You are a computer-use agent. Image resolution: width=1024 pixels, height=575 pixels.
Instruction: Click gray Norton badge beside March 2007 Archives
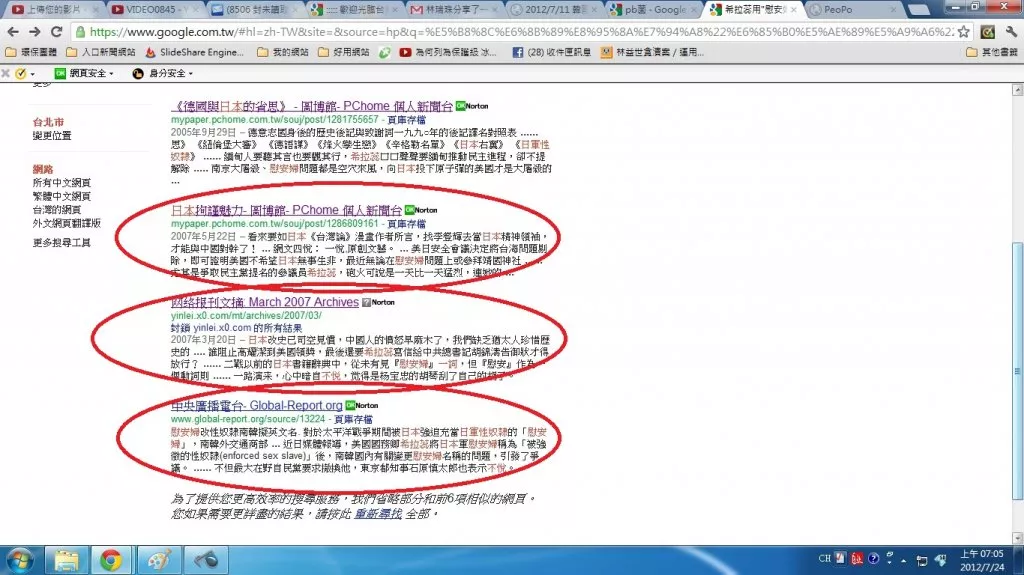(378, 302)
